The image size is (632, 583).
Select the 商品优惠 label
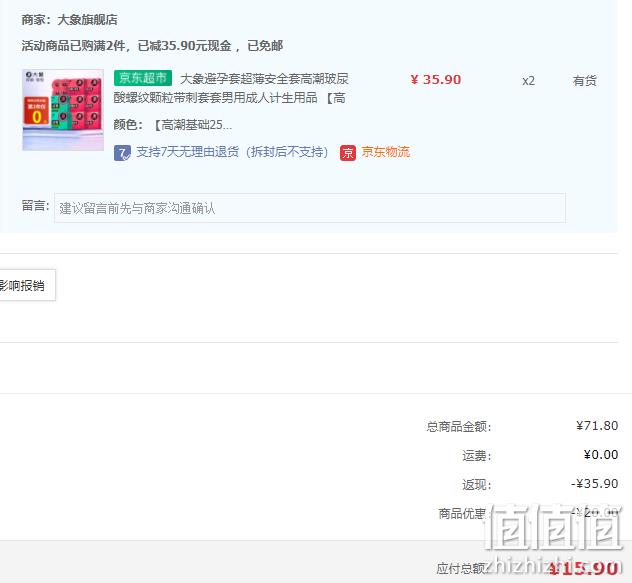tap(462, 514)
